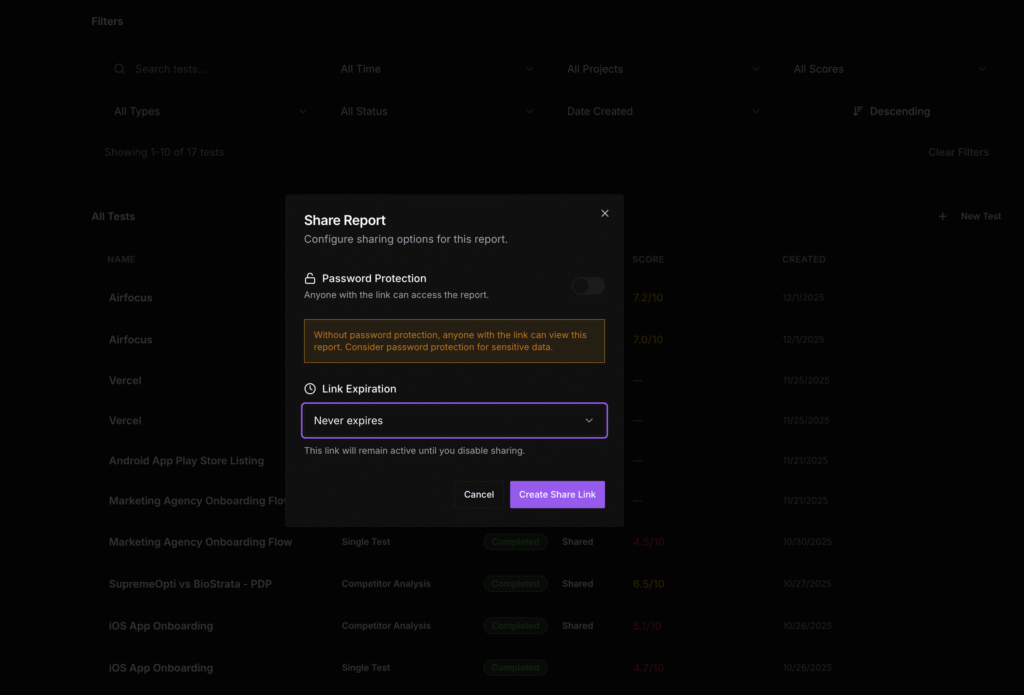Cancel the Share Report dialog

[479, 494]
